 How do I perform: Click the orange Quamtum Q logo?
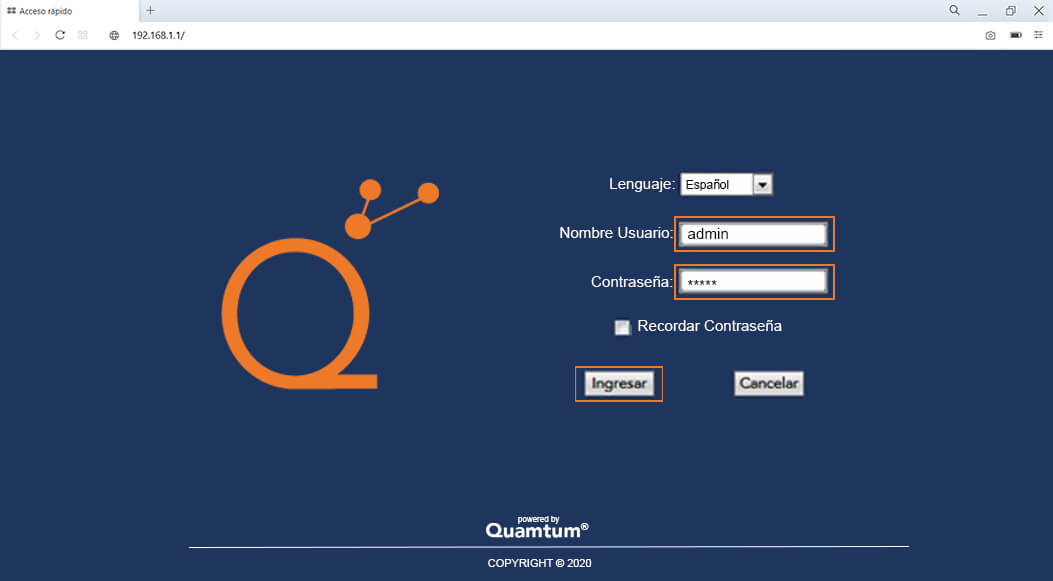click(x=300, y=320)
